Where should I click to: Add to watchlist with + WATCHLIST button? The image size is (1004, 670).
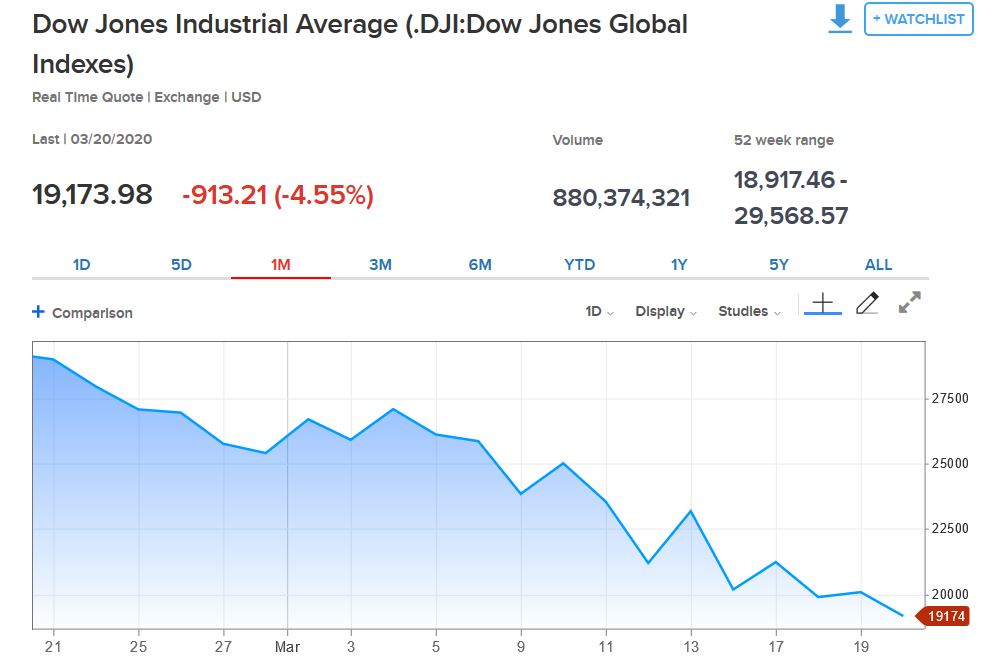coord(918,19)
